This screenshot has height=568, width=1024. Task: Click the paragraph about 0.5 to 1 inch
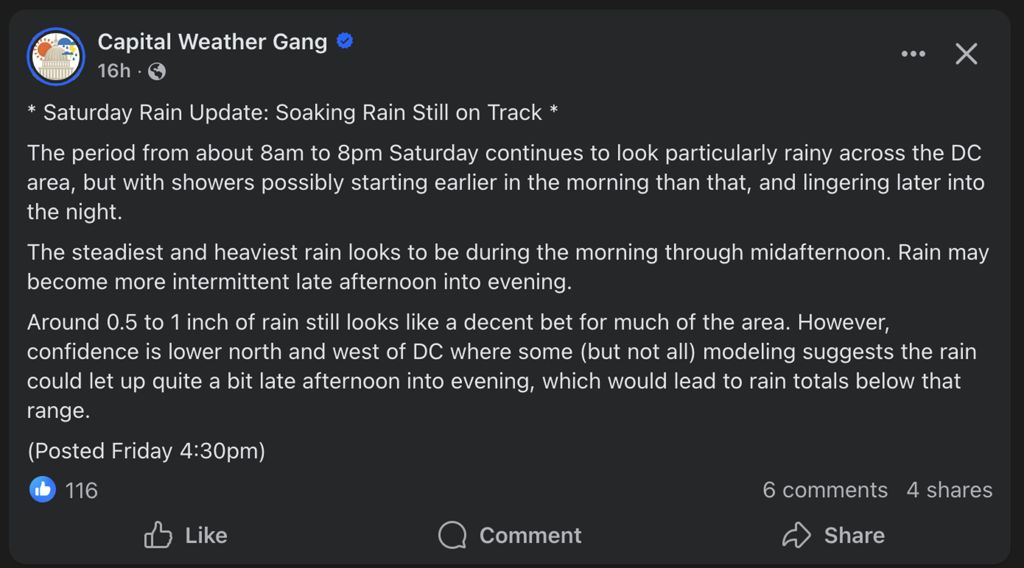500,367
